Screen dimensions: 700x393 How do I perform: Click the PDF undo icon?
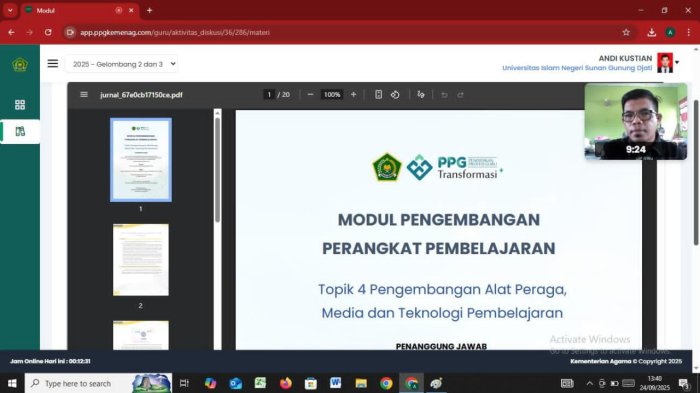point(444,95)
